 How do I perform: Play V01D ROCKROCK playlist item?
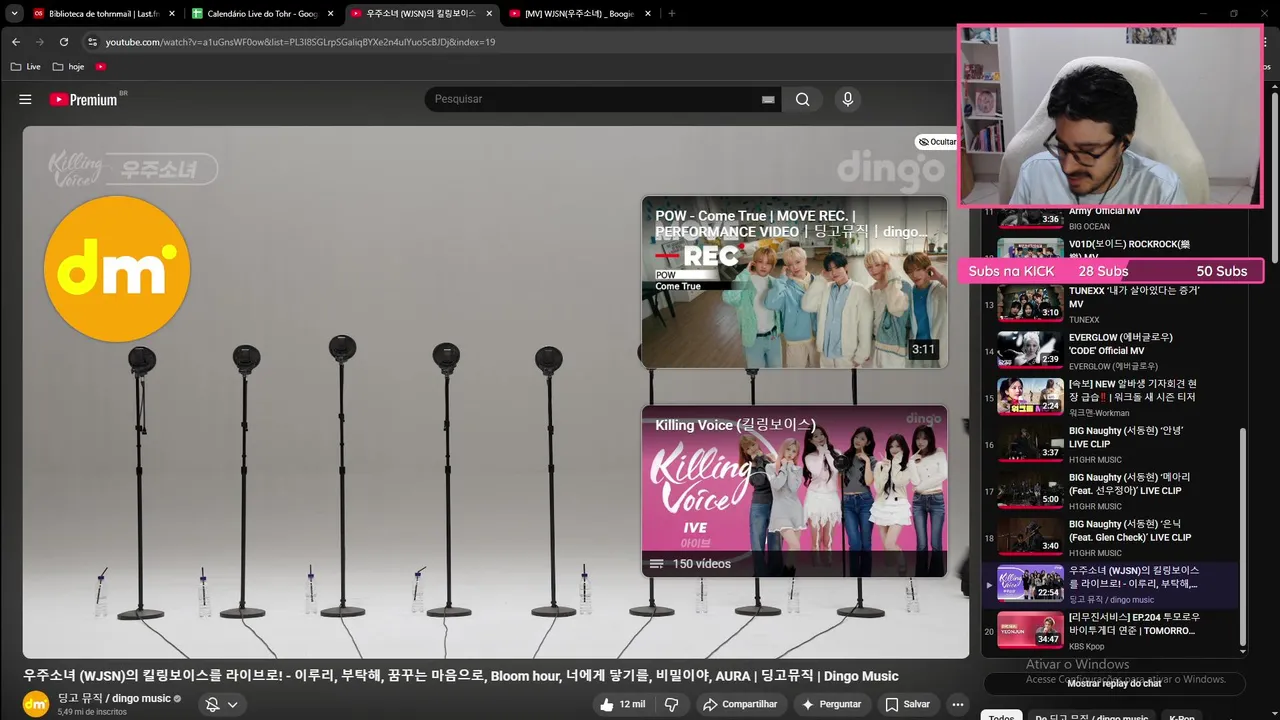1110,249
